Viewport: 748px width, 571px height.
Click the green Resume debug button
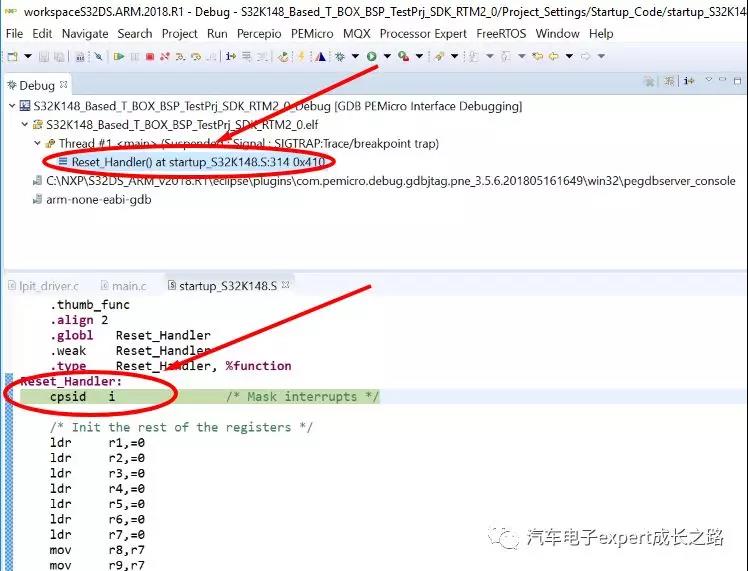(118, 57)
